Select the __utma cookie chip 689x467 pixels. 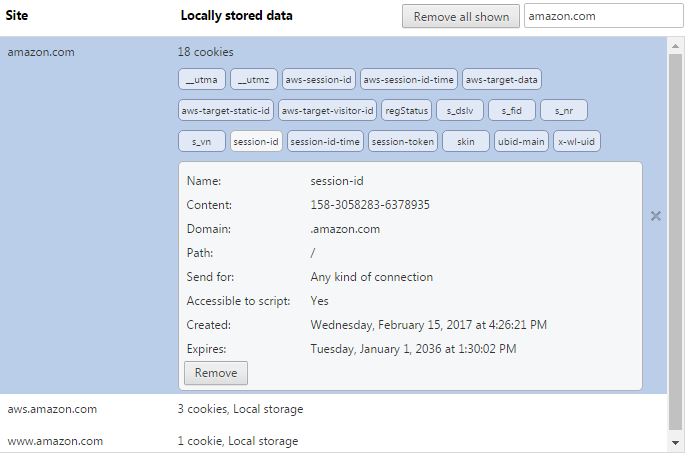tap(202, 80)
